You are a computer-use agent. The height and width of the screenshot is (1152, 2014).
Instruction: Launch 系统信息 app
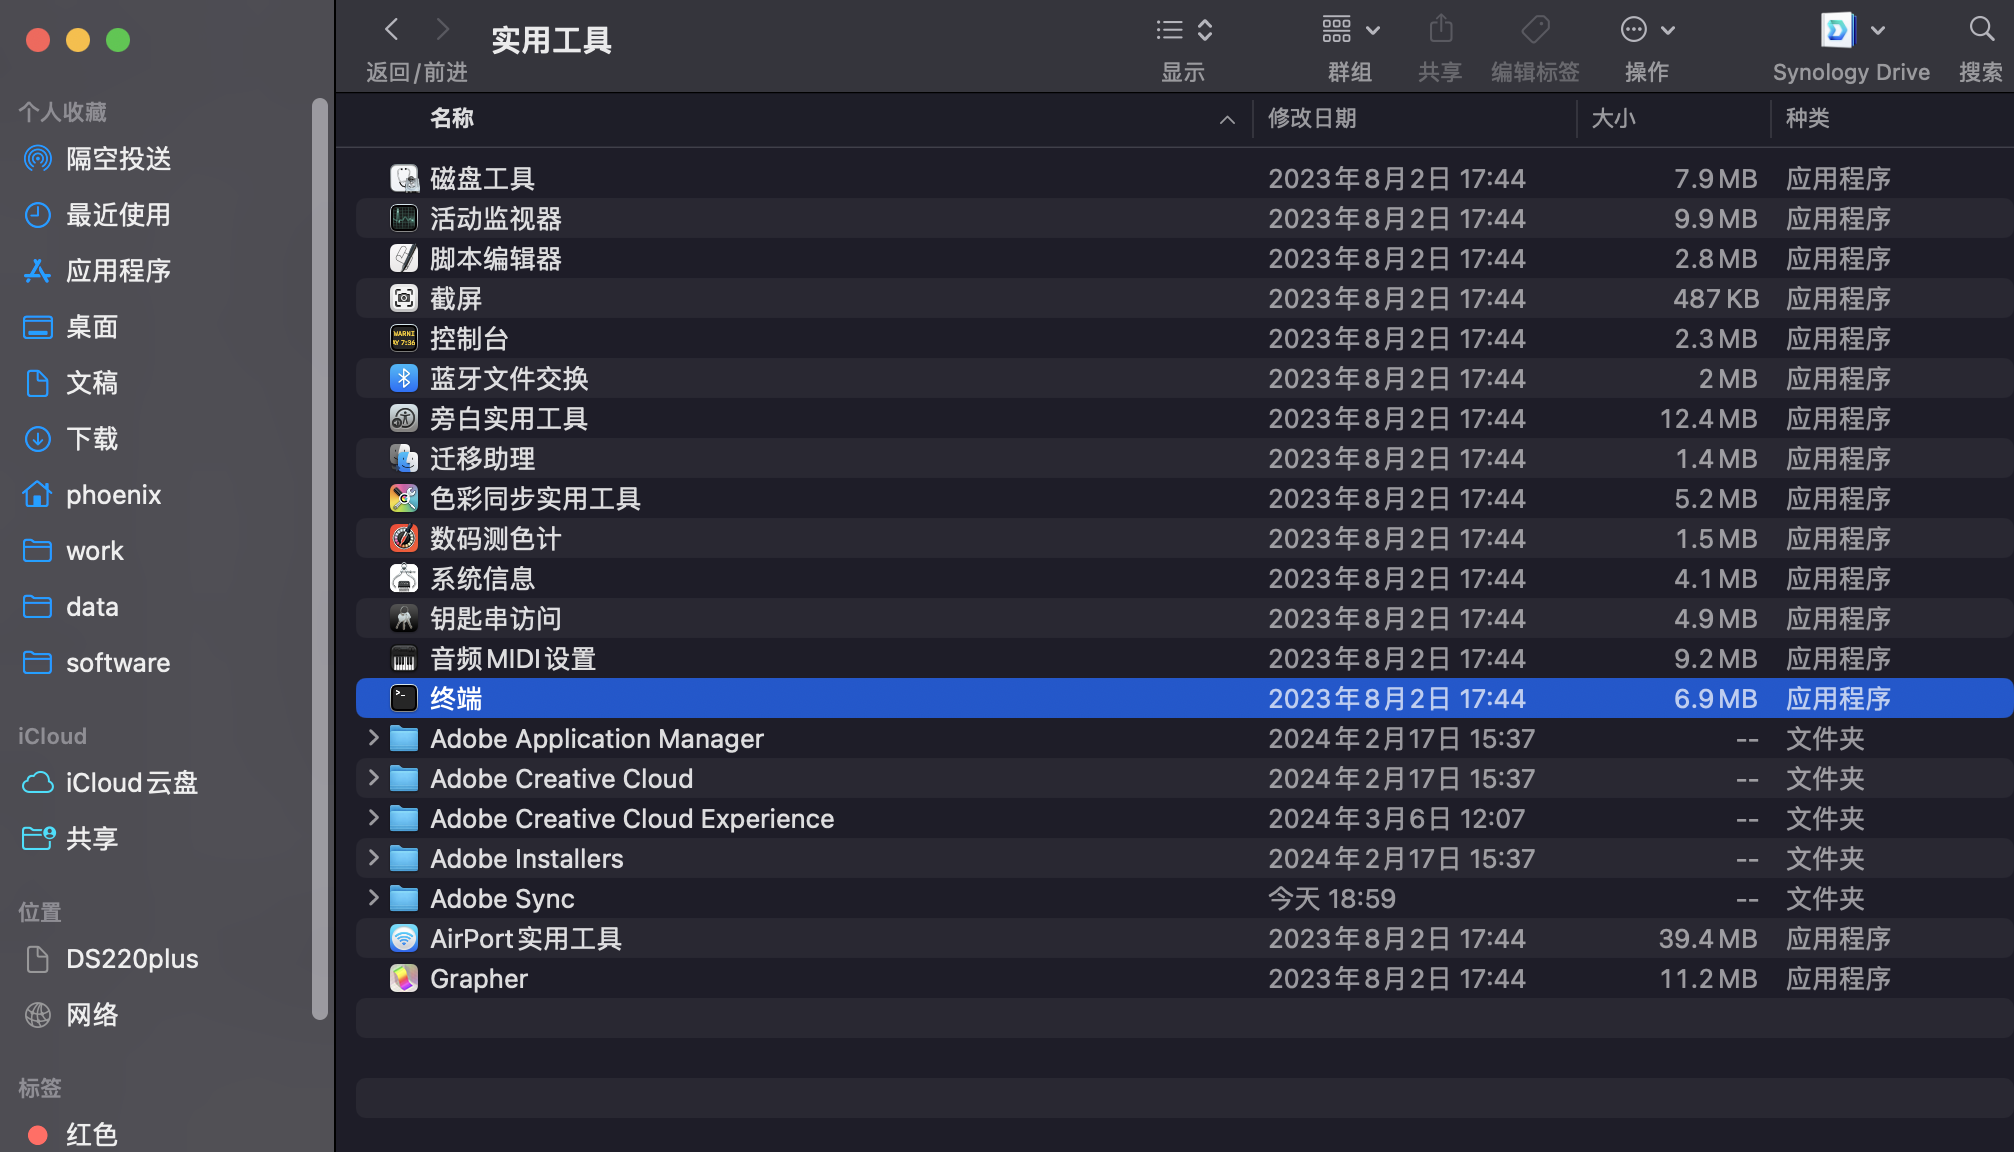(483, 579)
